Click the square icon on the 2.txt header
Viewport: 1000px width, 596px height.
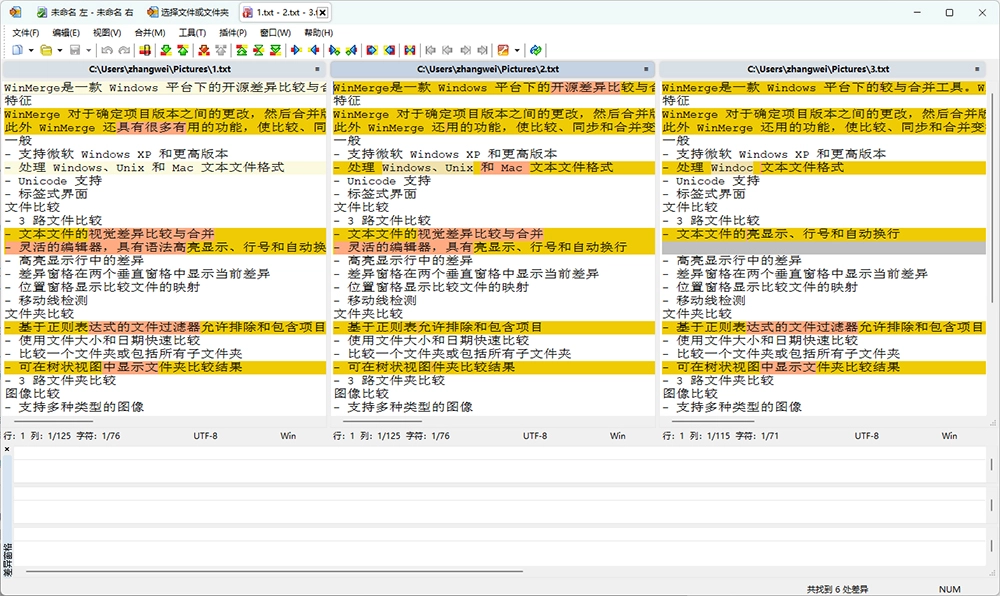click(x=646, y=69)
